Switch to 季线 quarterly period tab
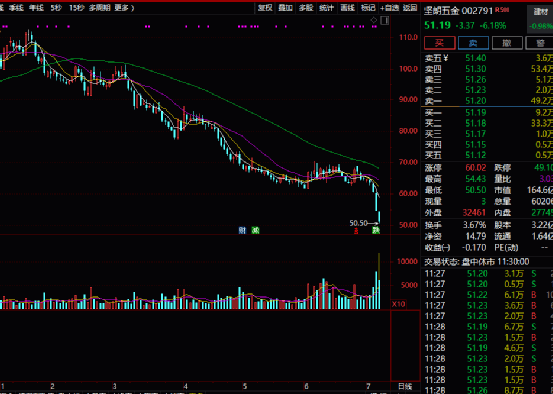 [16, 8]
